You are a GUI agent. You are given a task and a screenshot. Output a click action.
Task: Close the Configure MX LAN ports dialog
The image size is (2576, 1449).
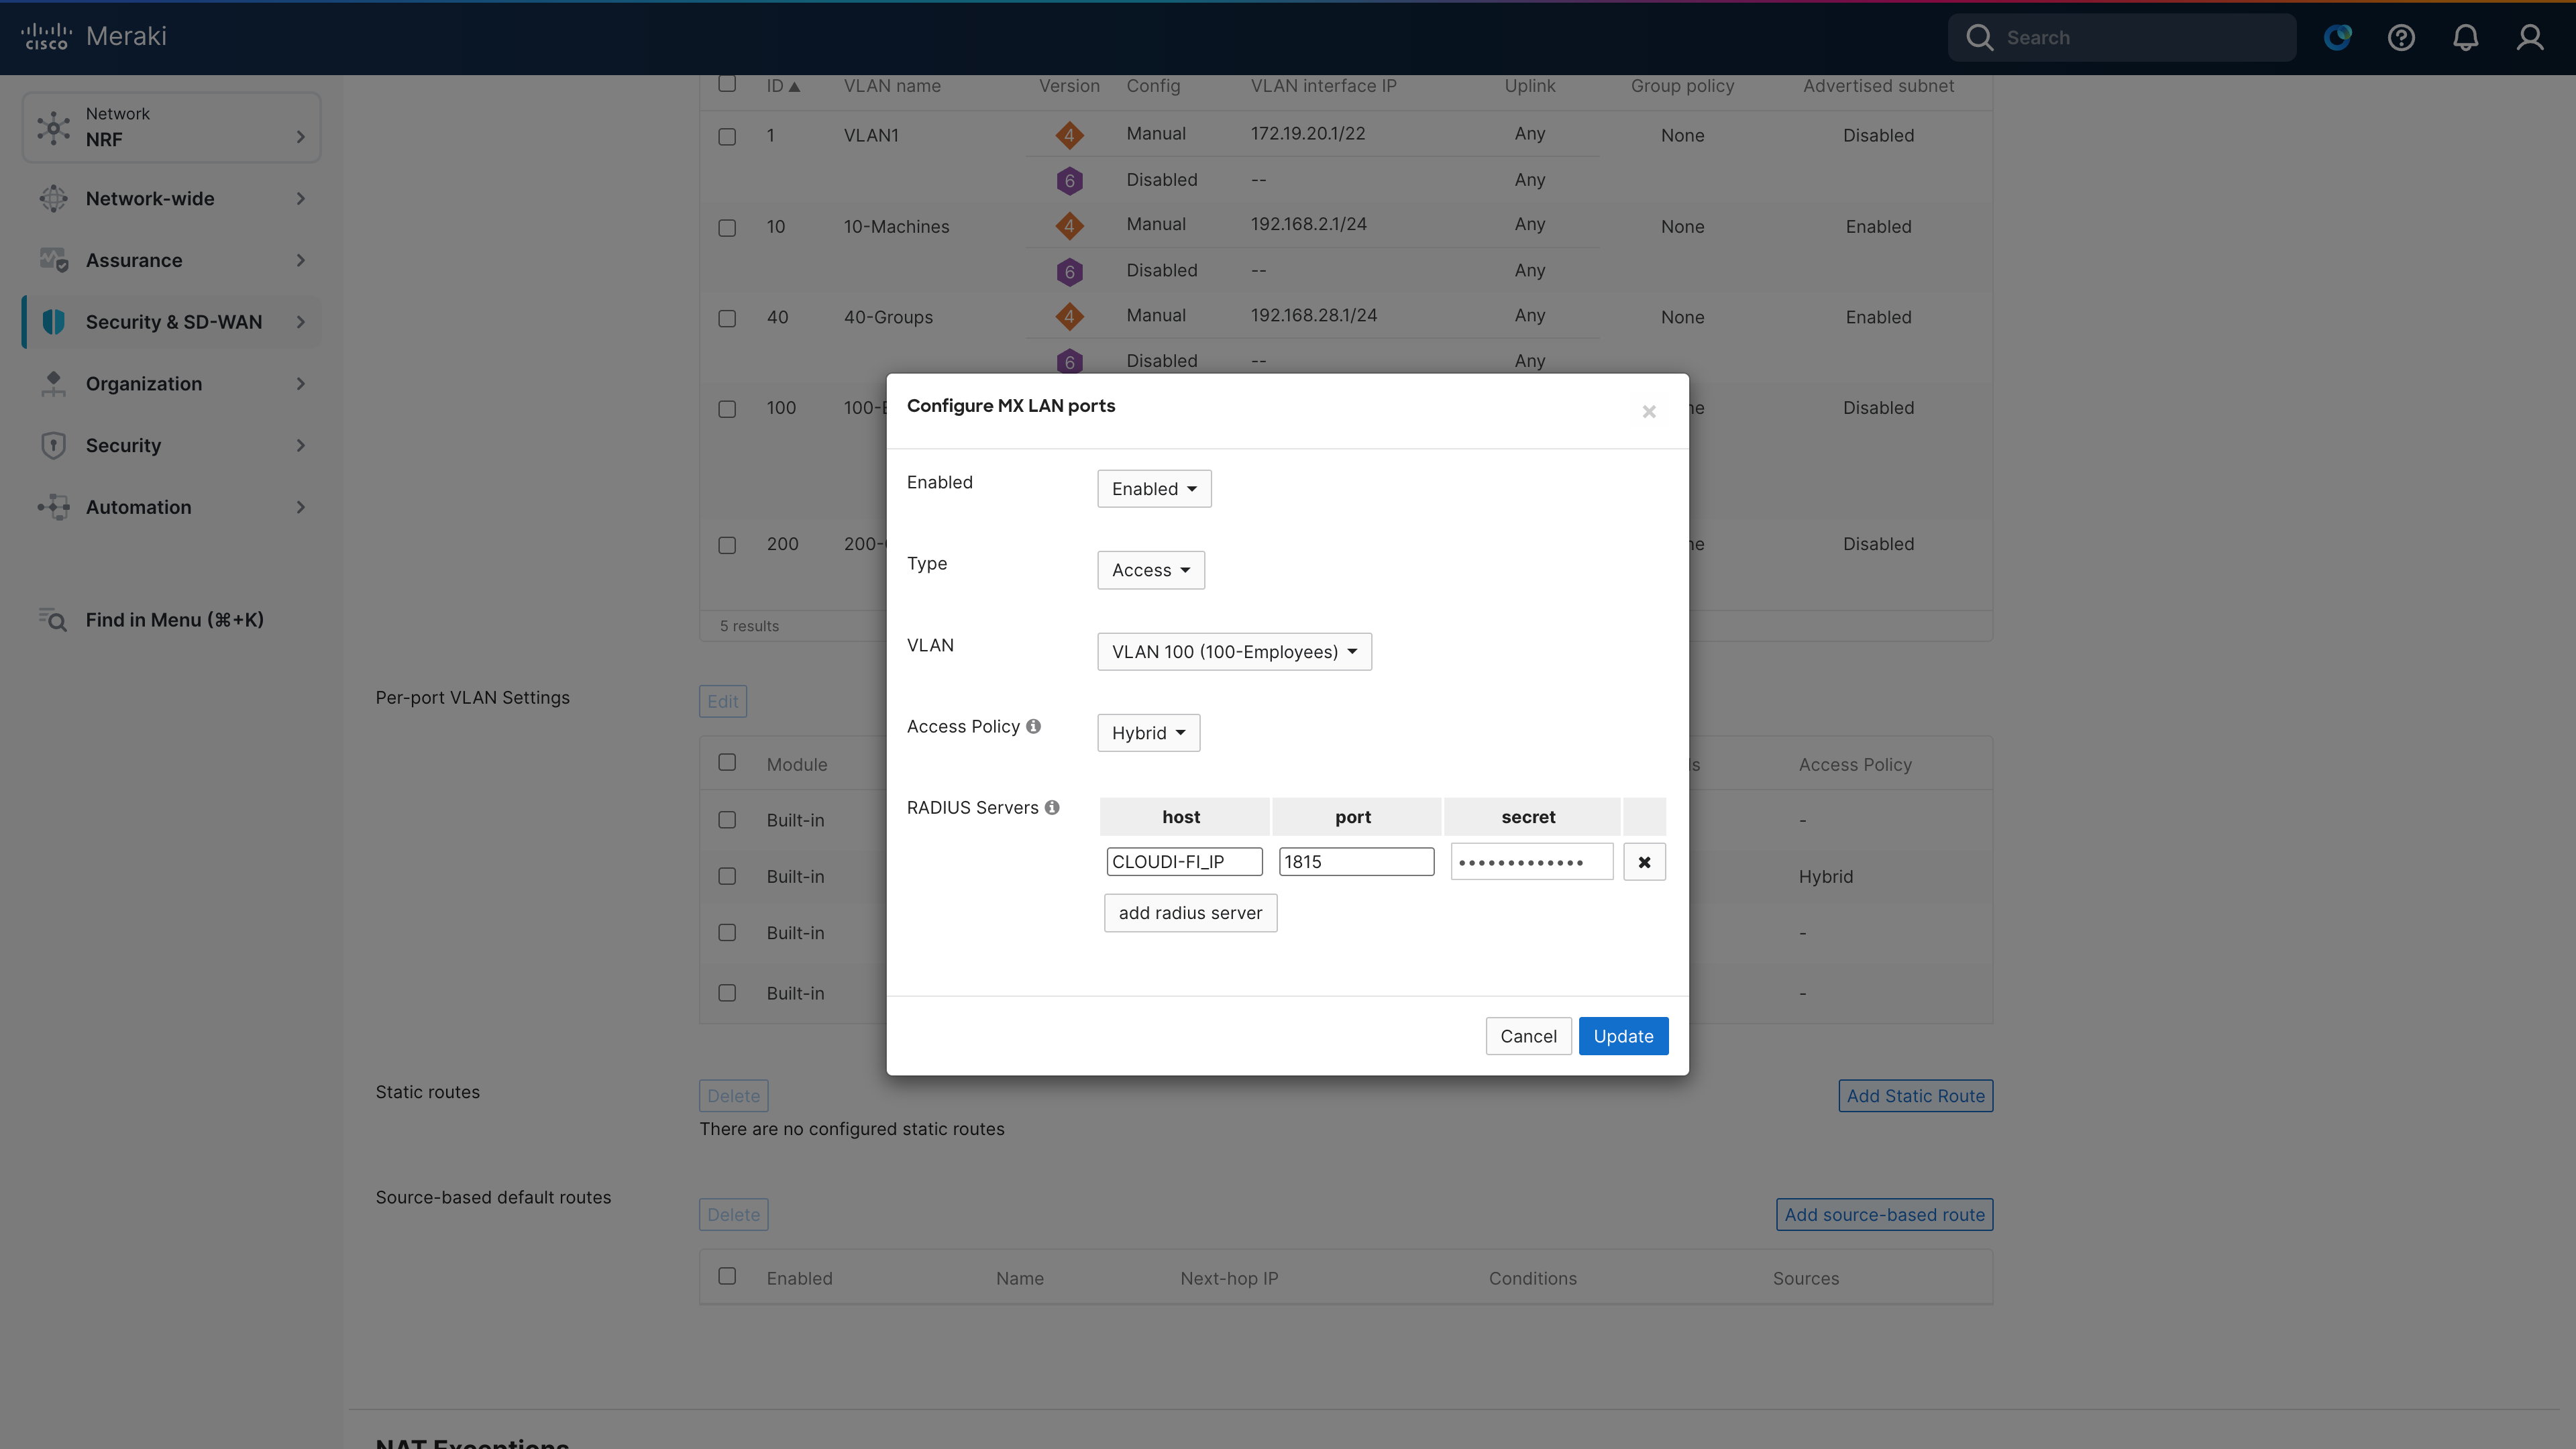[x=1649, y=412]
